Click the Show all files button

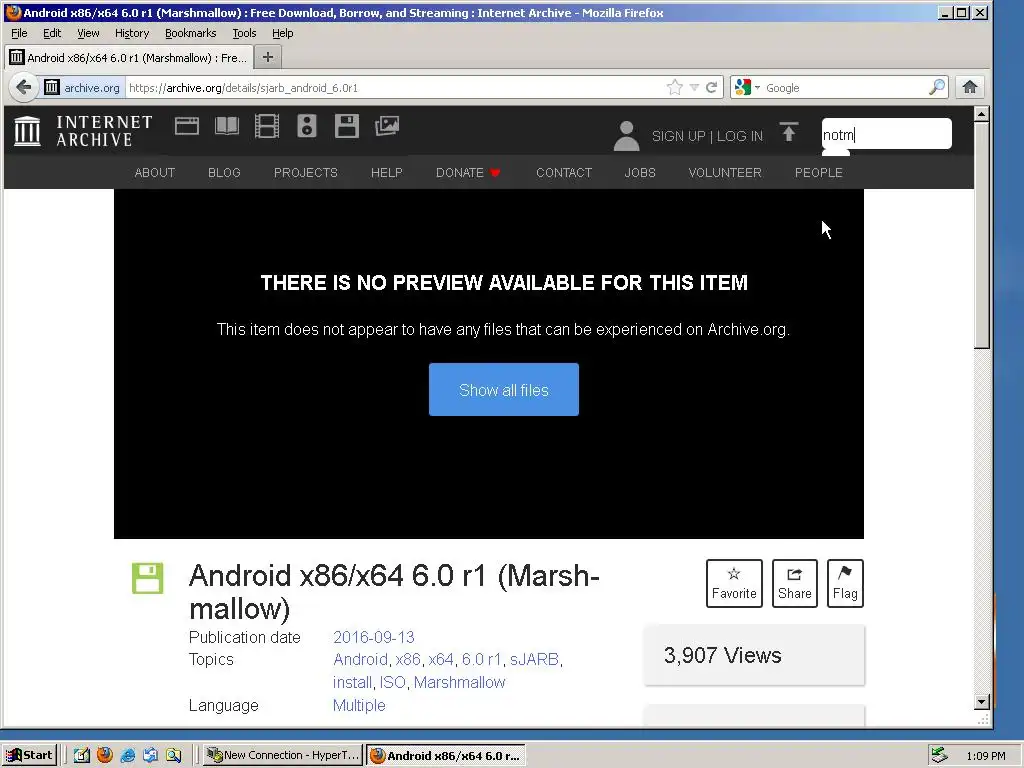pos(504,389)
